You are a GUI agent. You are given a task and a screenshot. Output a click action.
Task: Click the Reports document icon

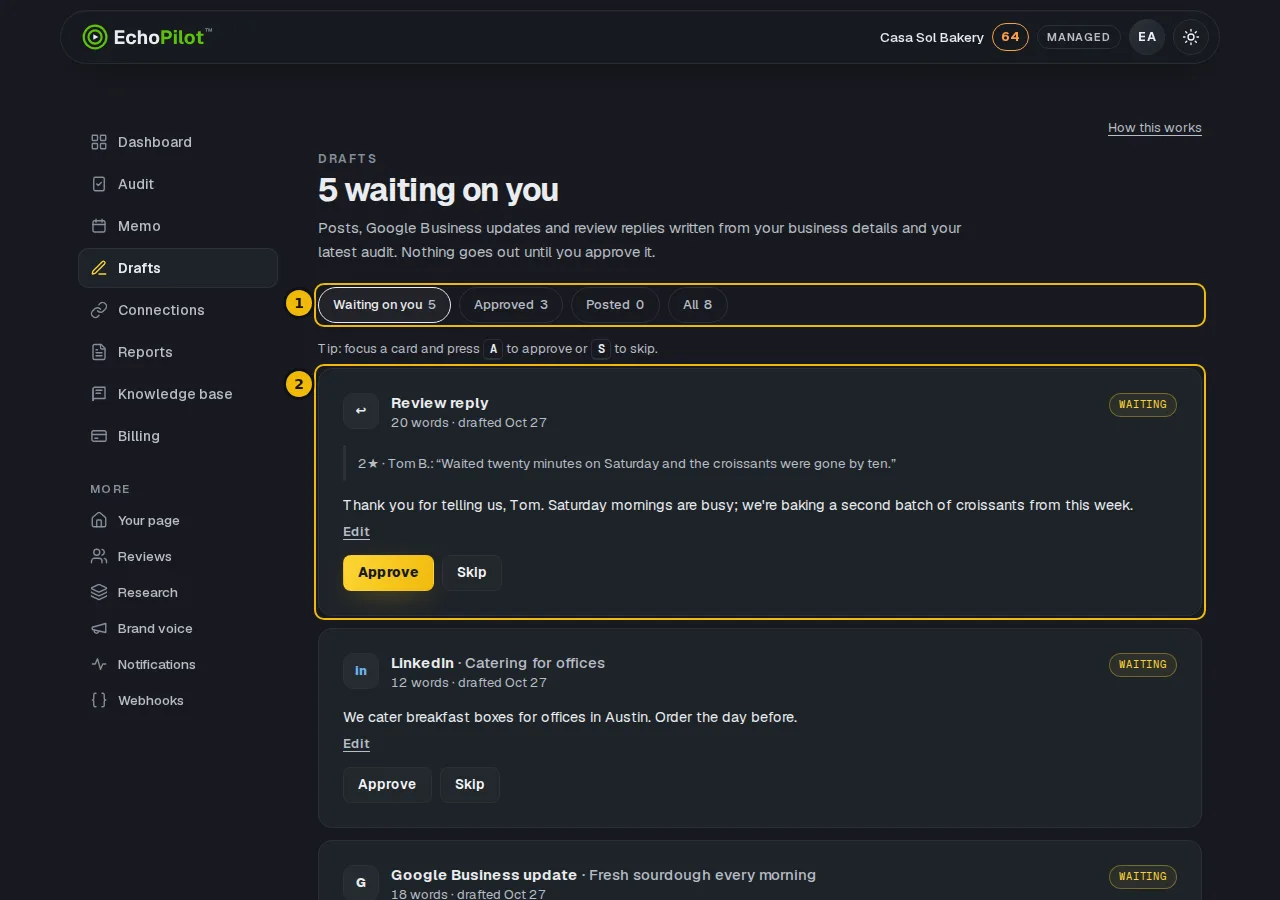(x=99, y=352)
